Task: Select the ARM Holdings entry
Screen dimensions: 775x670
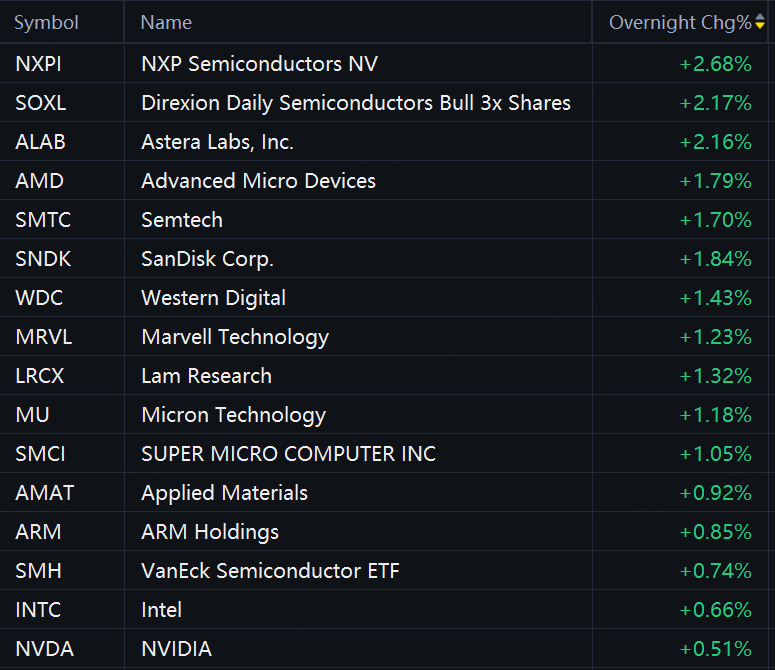Action: point(210,532)
